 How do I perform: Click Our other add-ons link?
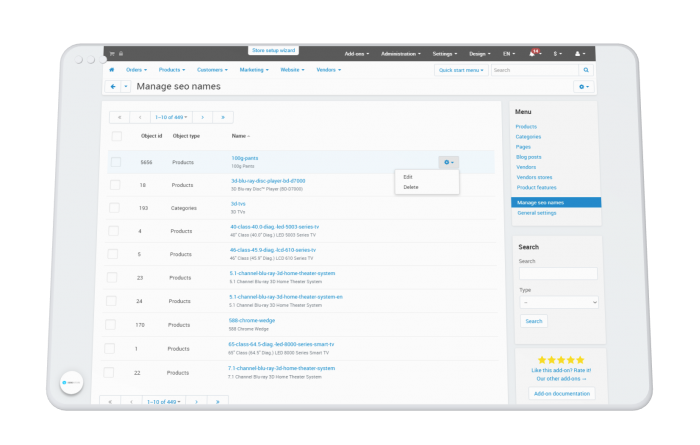pos(561,378)
